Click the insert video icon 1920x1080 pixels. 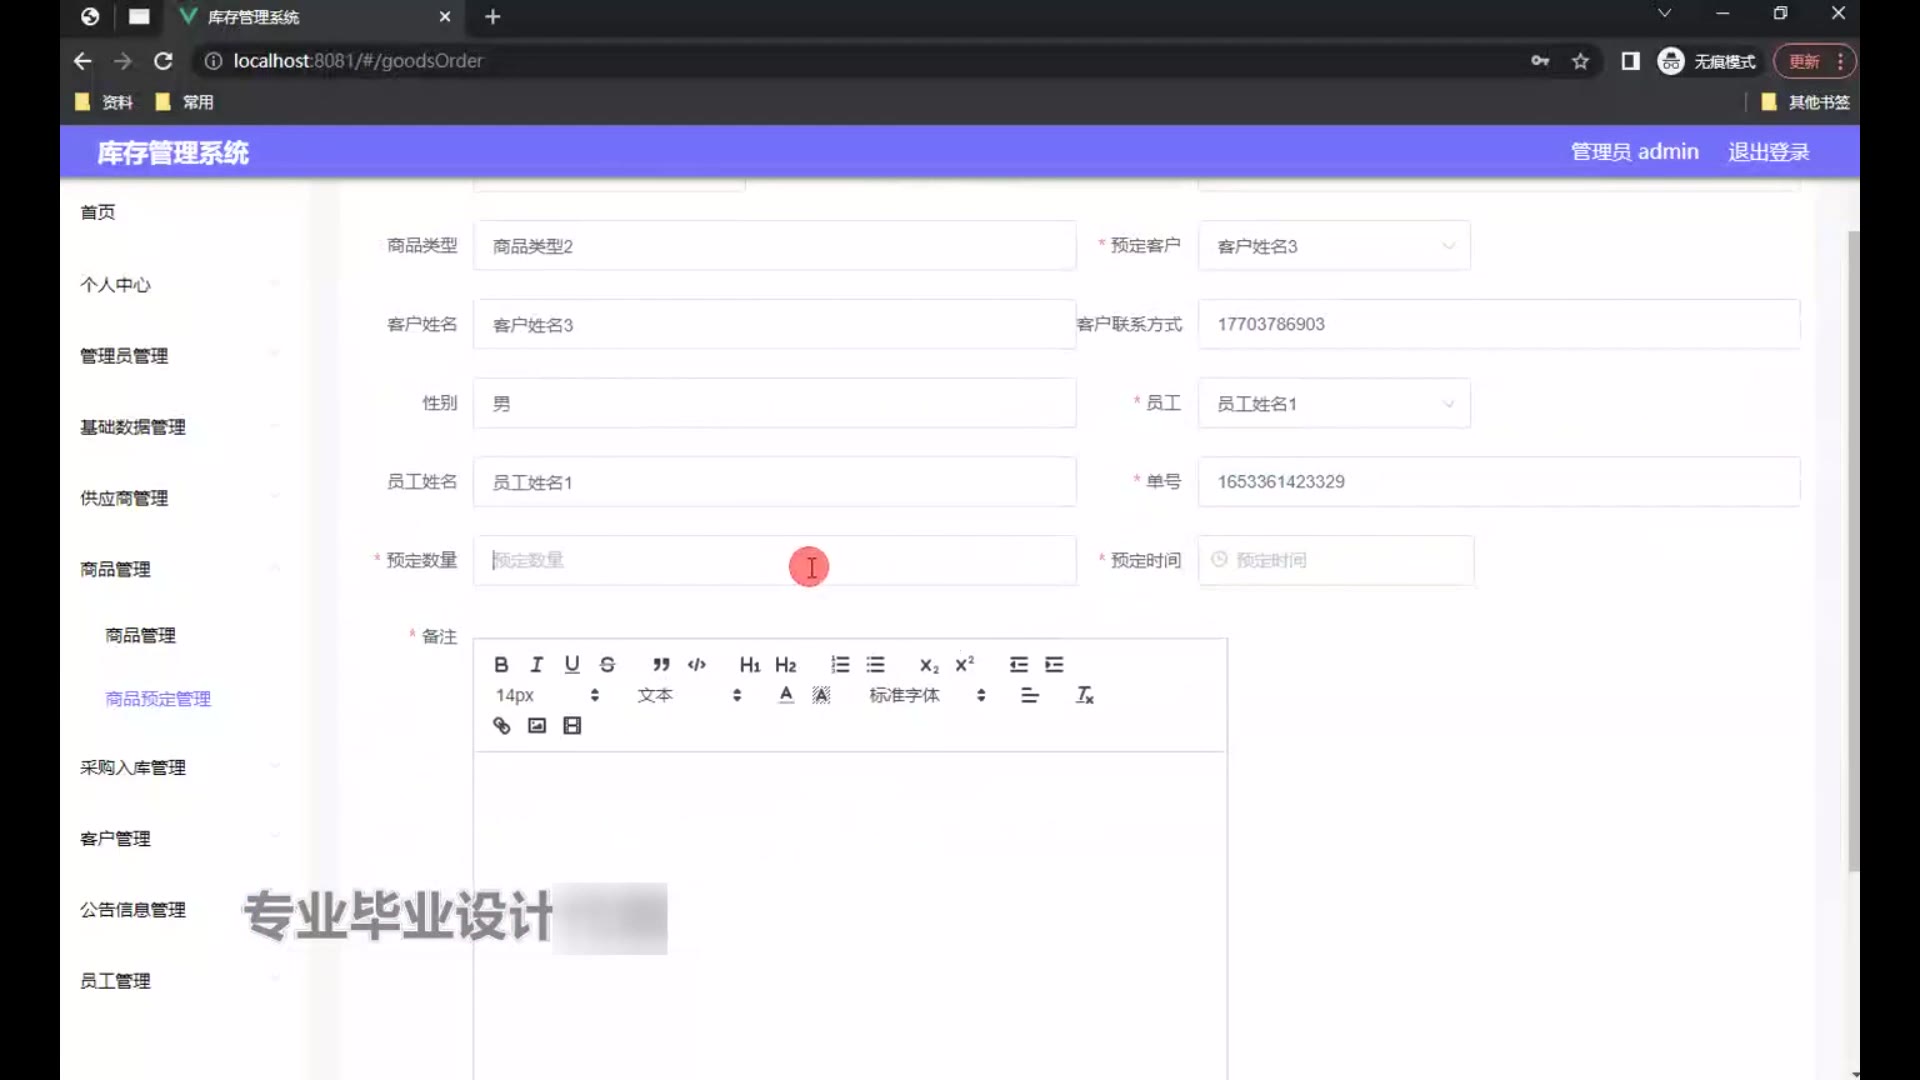click(x=572, y=726)
